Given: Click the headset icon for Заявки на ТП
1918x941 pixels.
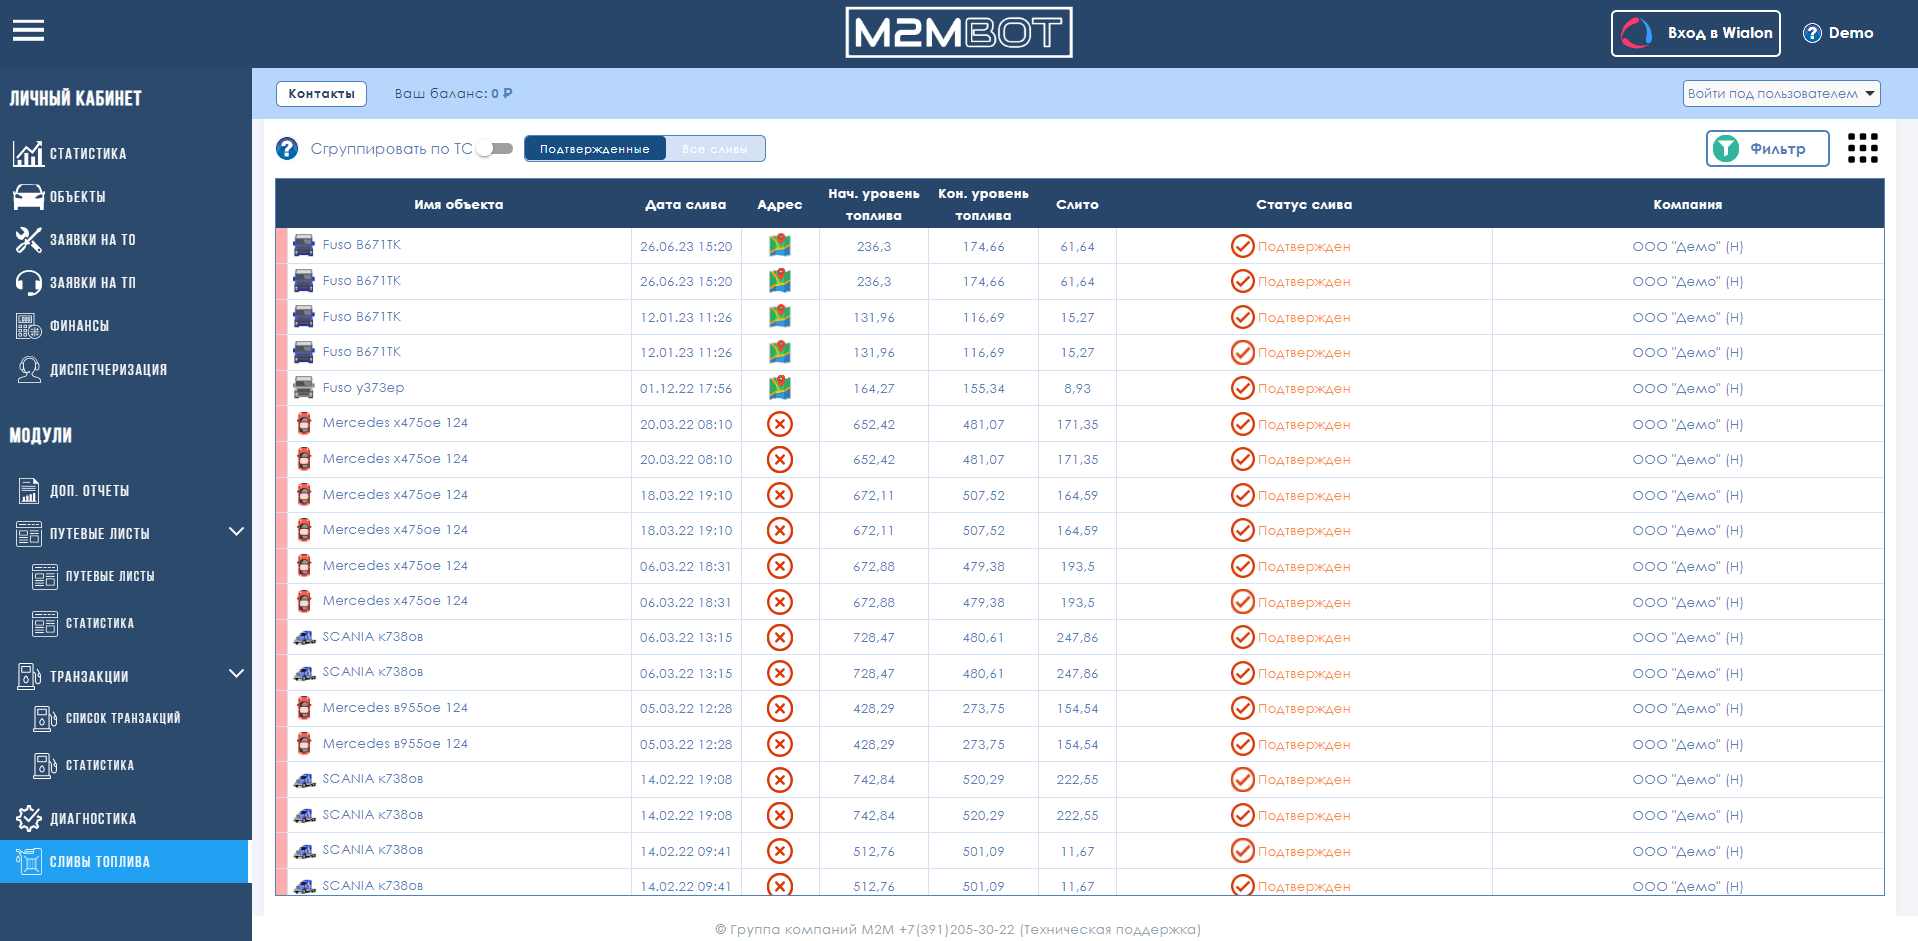Looking at the screenshot, I should [28, 282].
